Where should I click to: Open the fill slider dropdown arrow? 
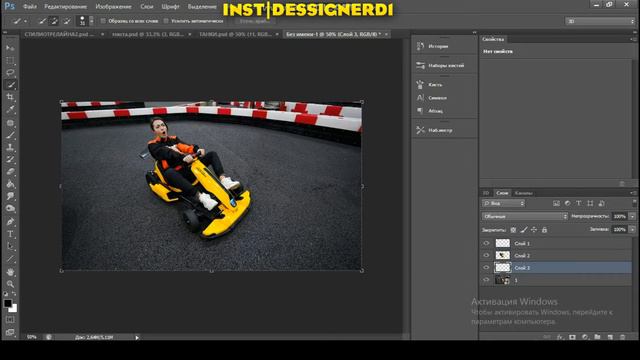point(632,230)
